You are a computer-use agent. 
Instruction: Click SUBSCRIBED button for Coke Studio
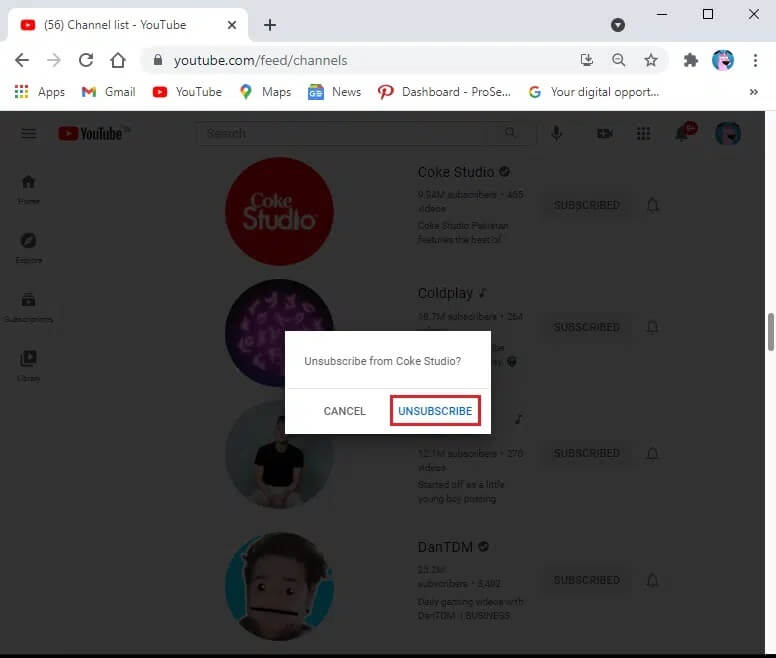coord(586,205)
